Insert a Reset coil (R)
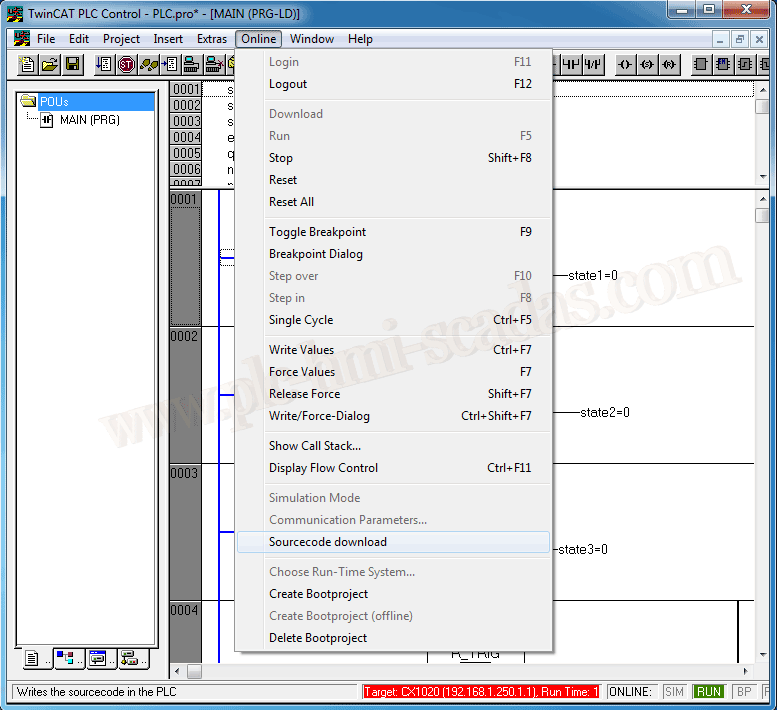 [670, 65]
